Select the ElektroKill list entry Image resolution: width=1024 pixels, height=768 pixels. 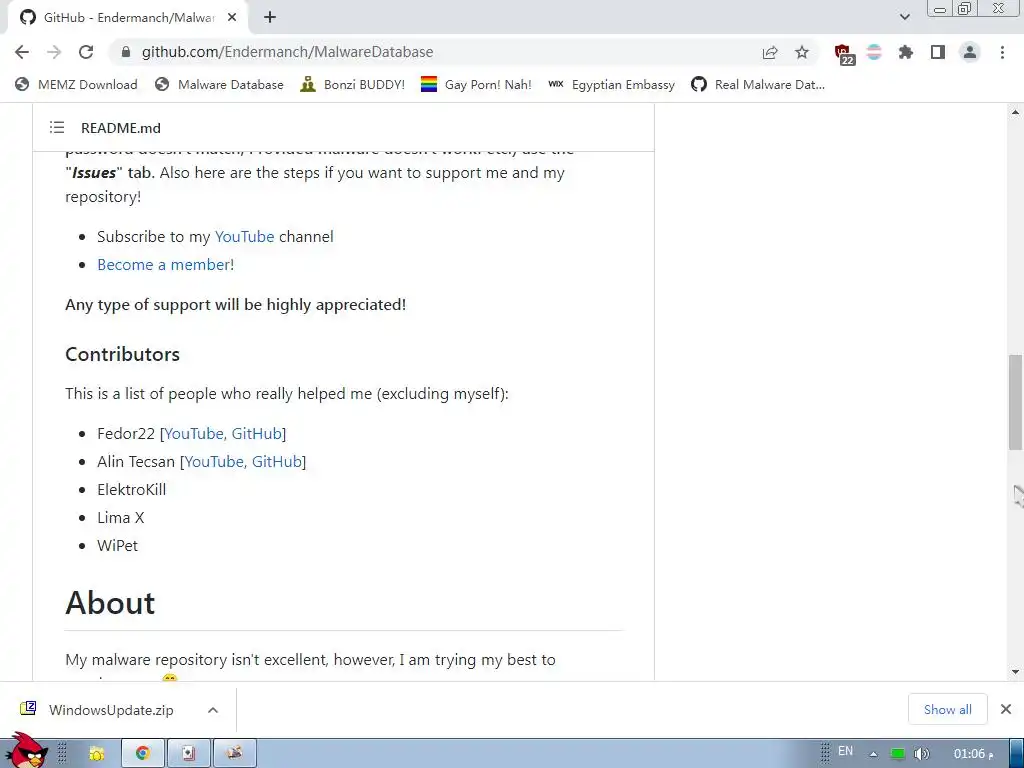pyautogui.click(x=131, y=490)
